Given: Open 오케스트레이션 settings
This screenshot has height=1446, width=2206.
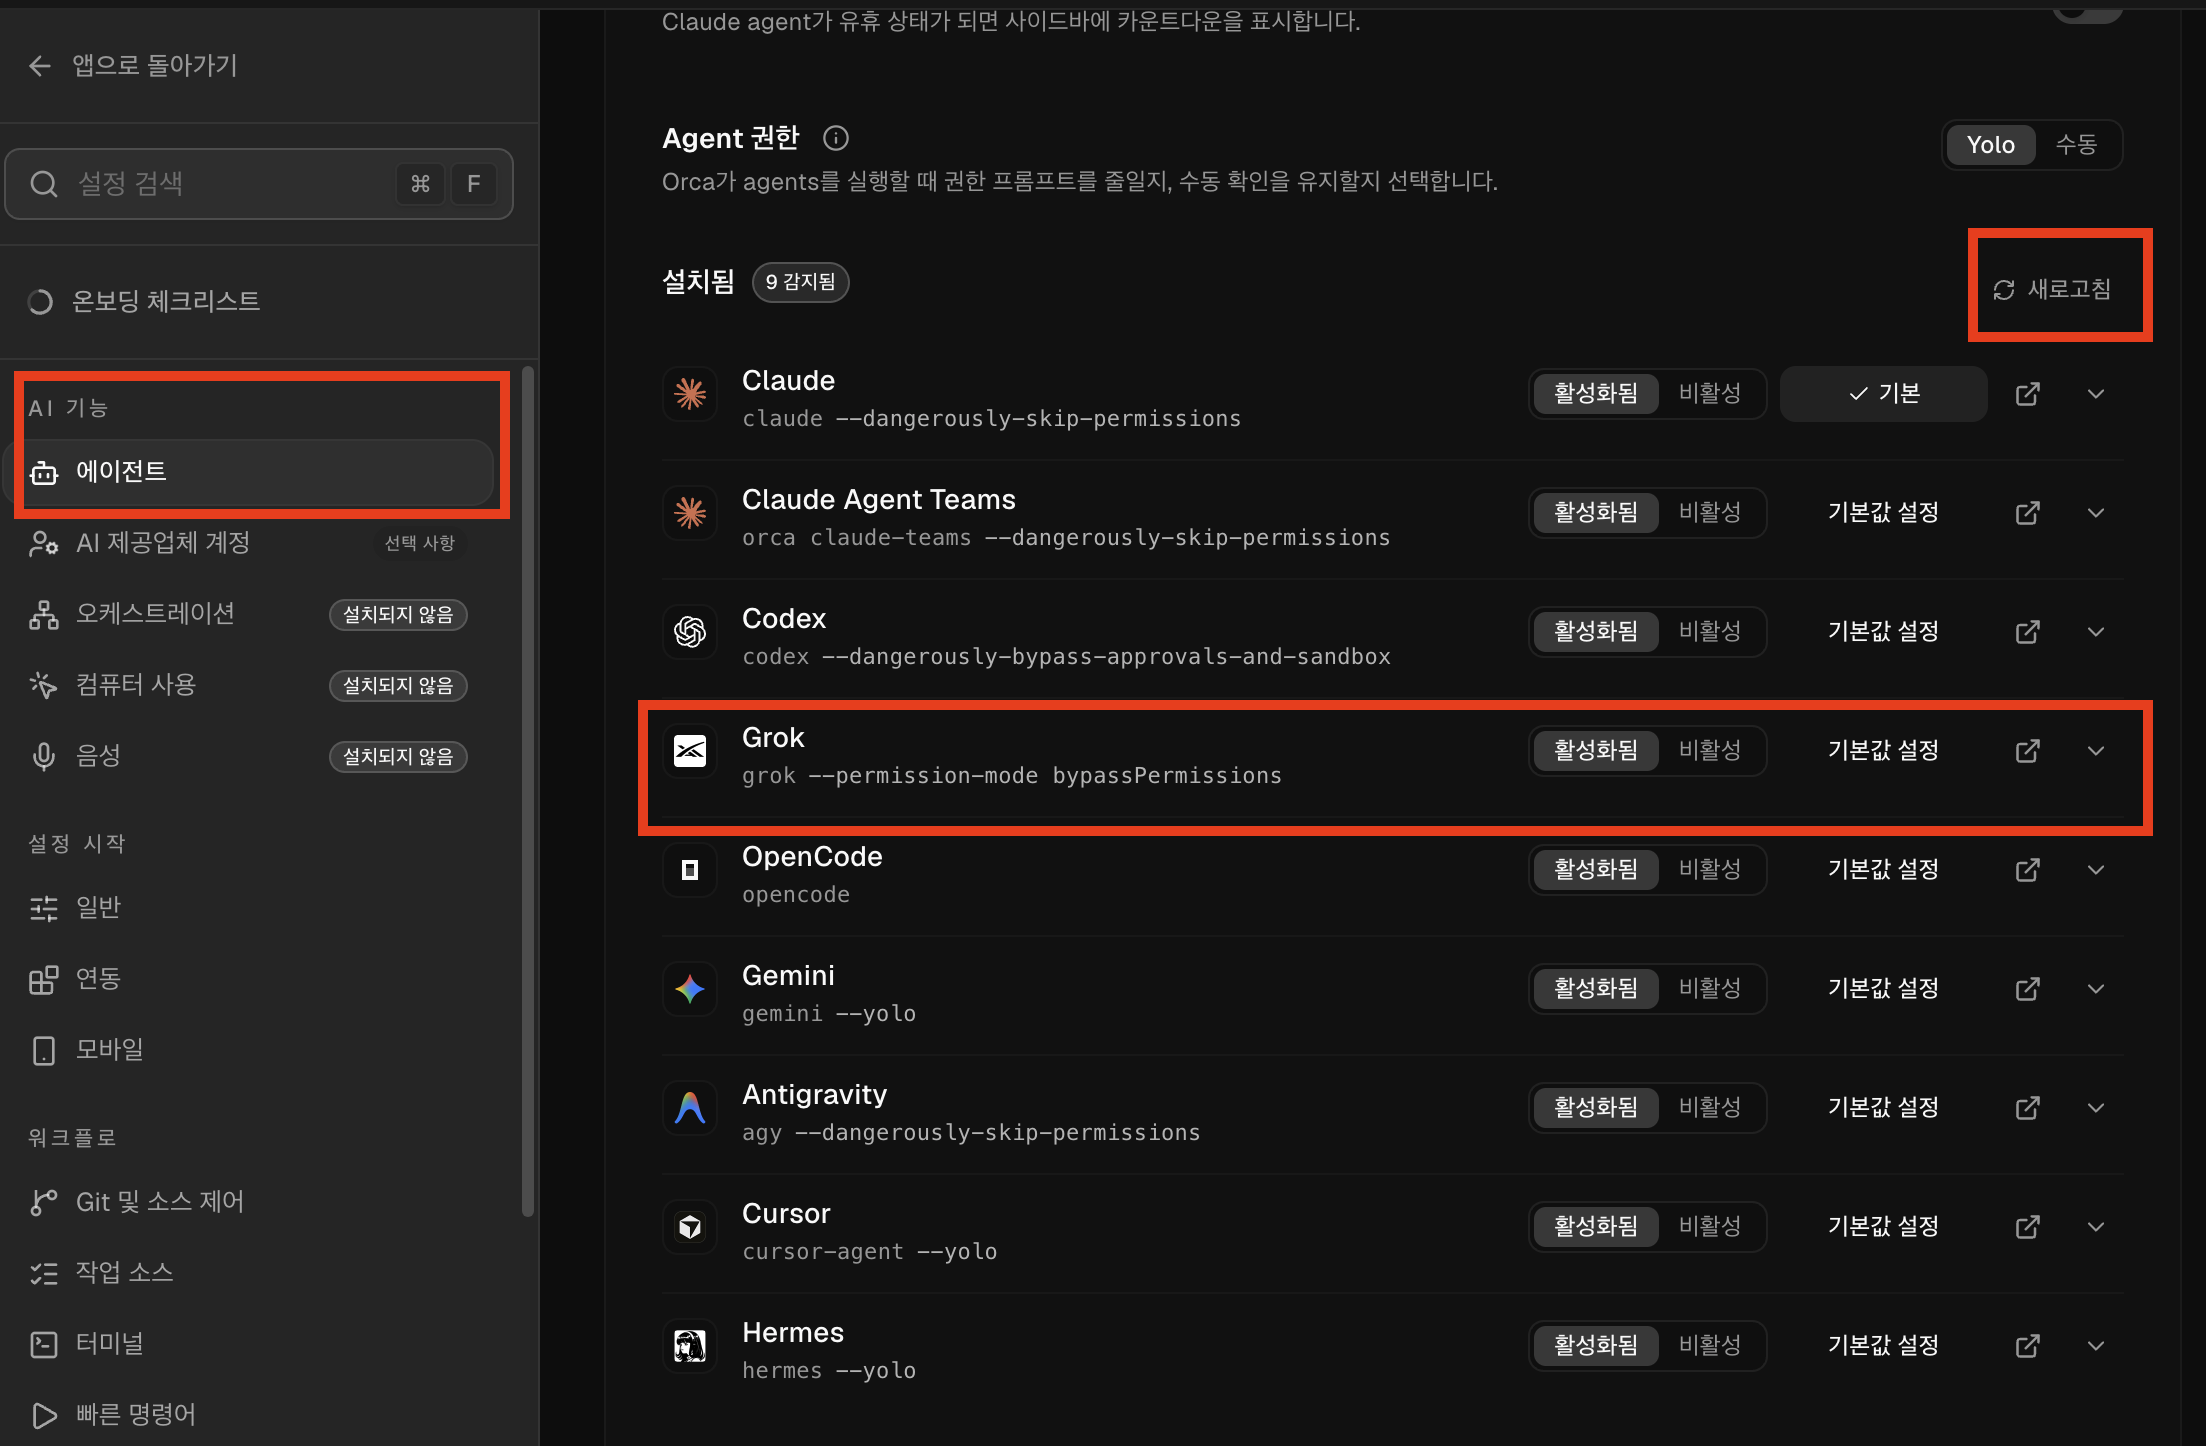Looking at the screenshot, I should (250, 614).
